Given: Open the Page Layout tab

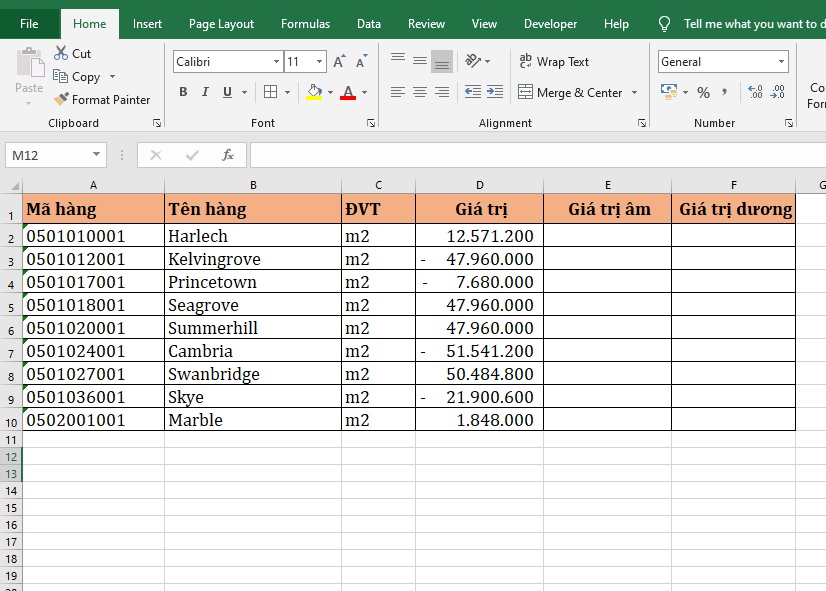Looking at the screenshot, I should pos(221,24).
